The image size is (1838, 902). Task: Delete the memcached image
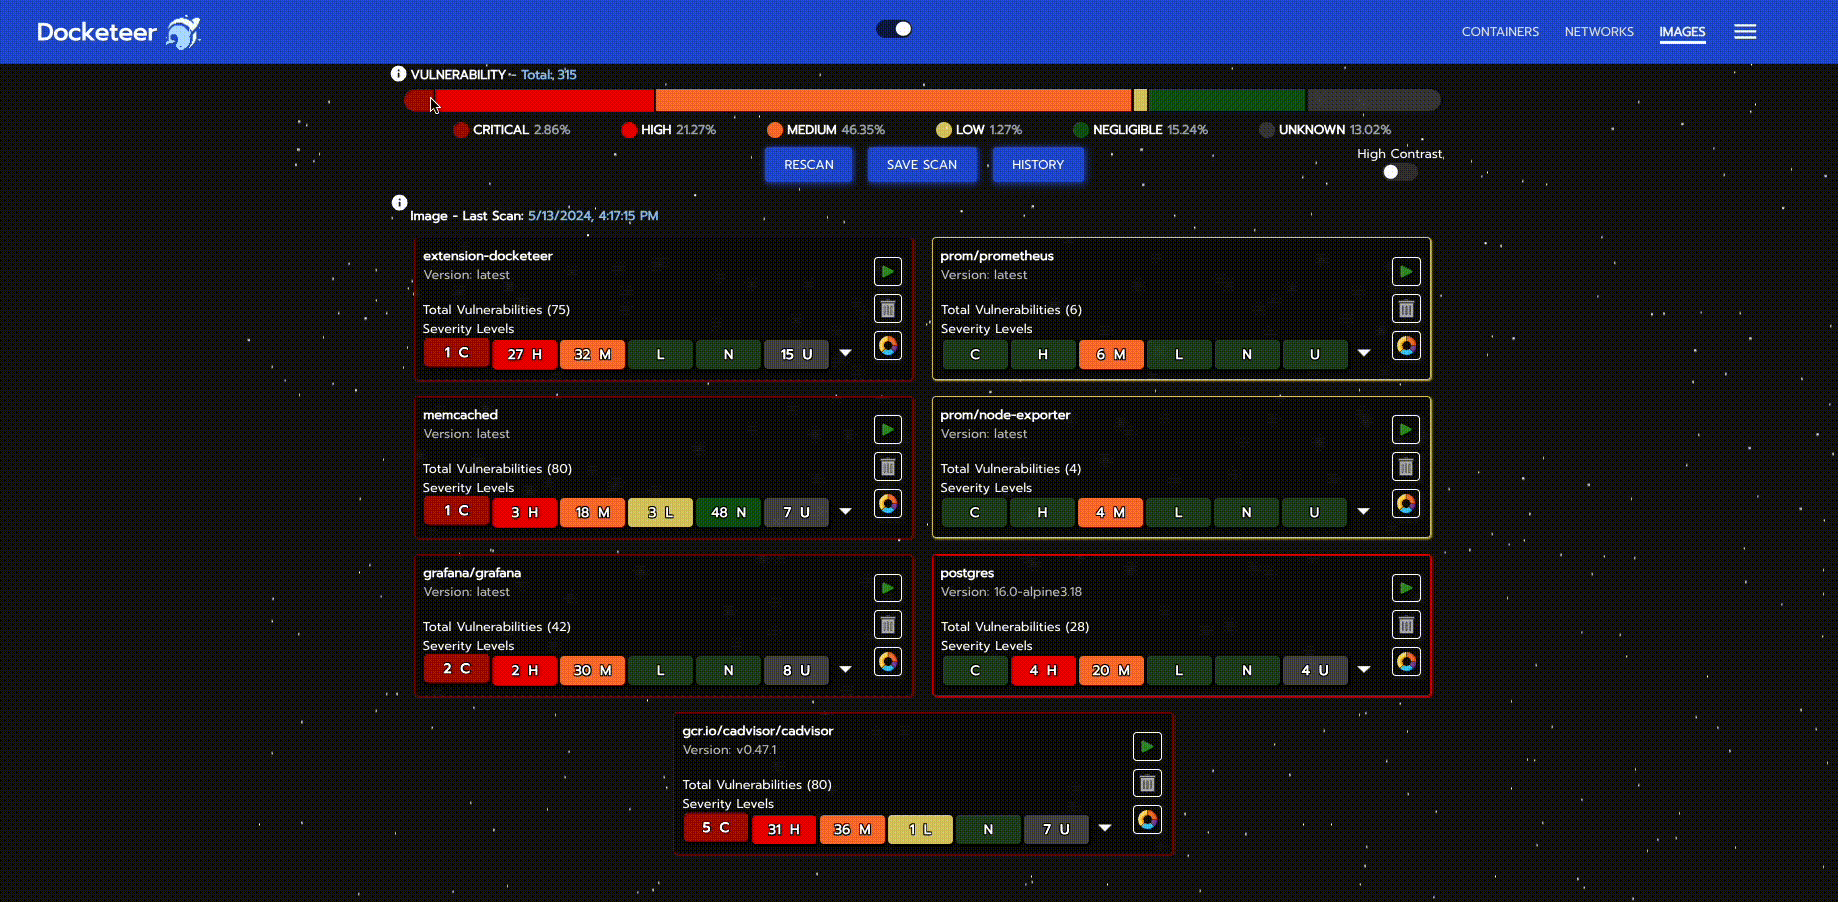point(887,467)
